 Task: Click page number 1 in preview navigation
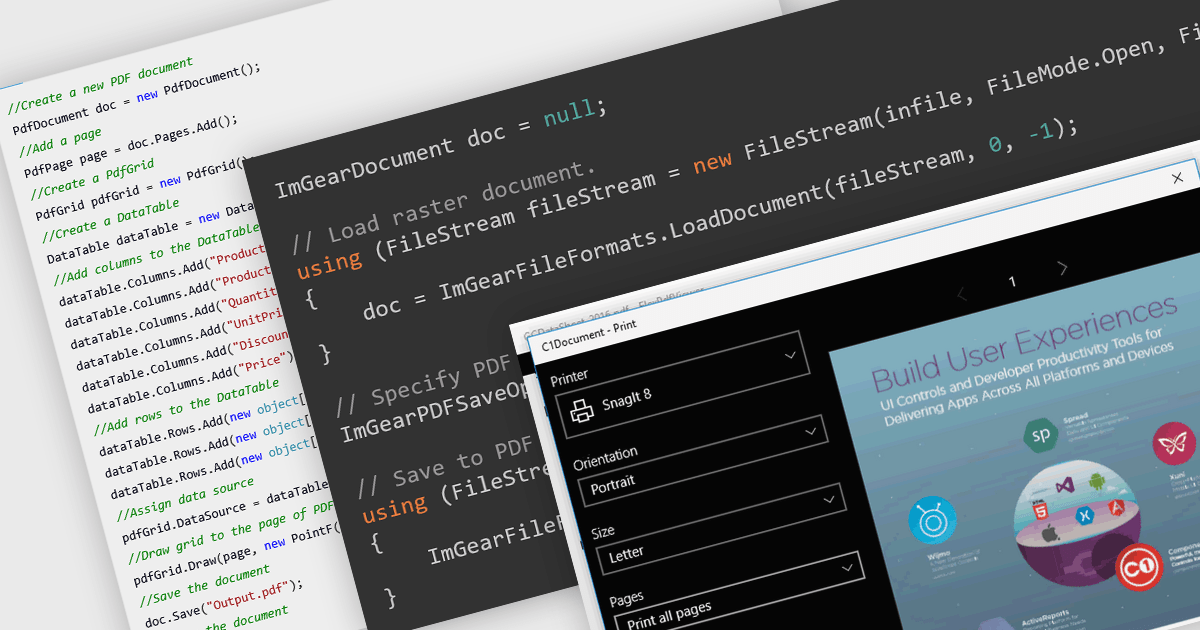(1012, 281)
